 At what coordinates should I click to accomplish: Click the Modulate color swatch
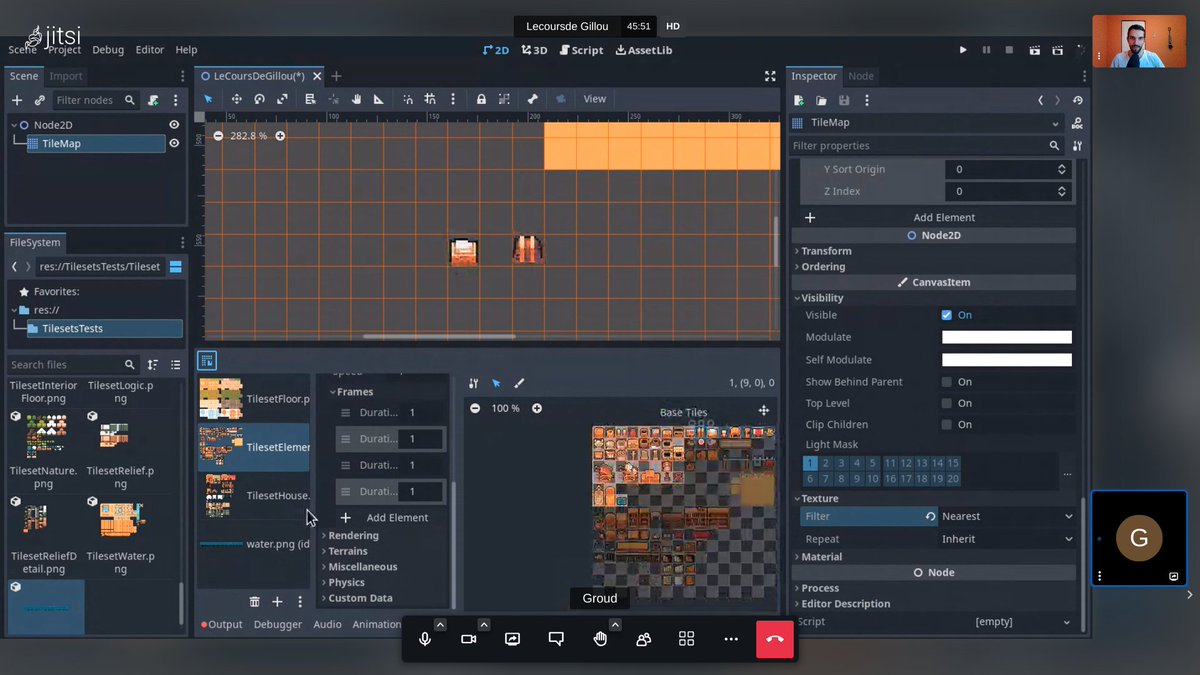pos(1006,337)
